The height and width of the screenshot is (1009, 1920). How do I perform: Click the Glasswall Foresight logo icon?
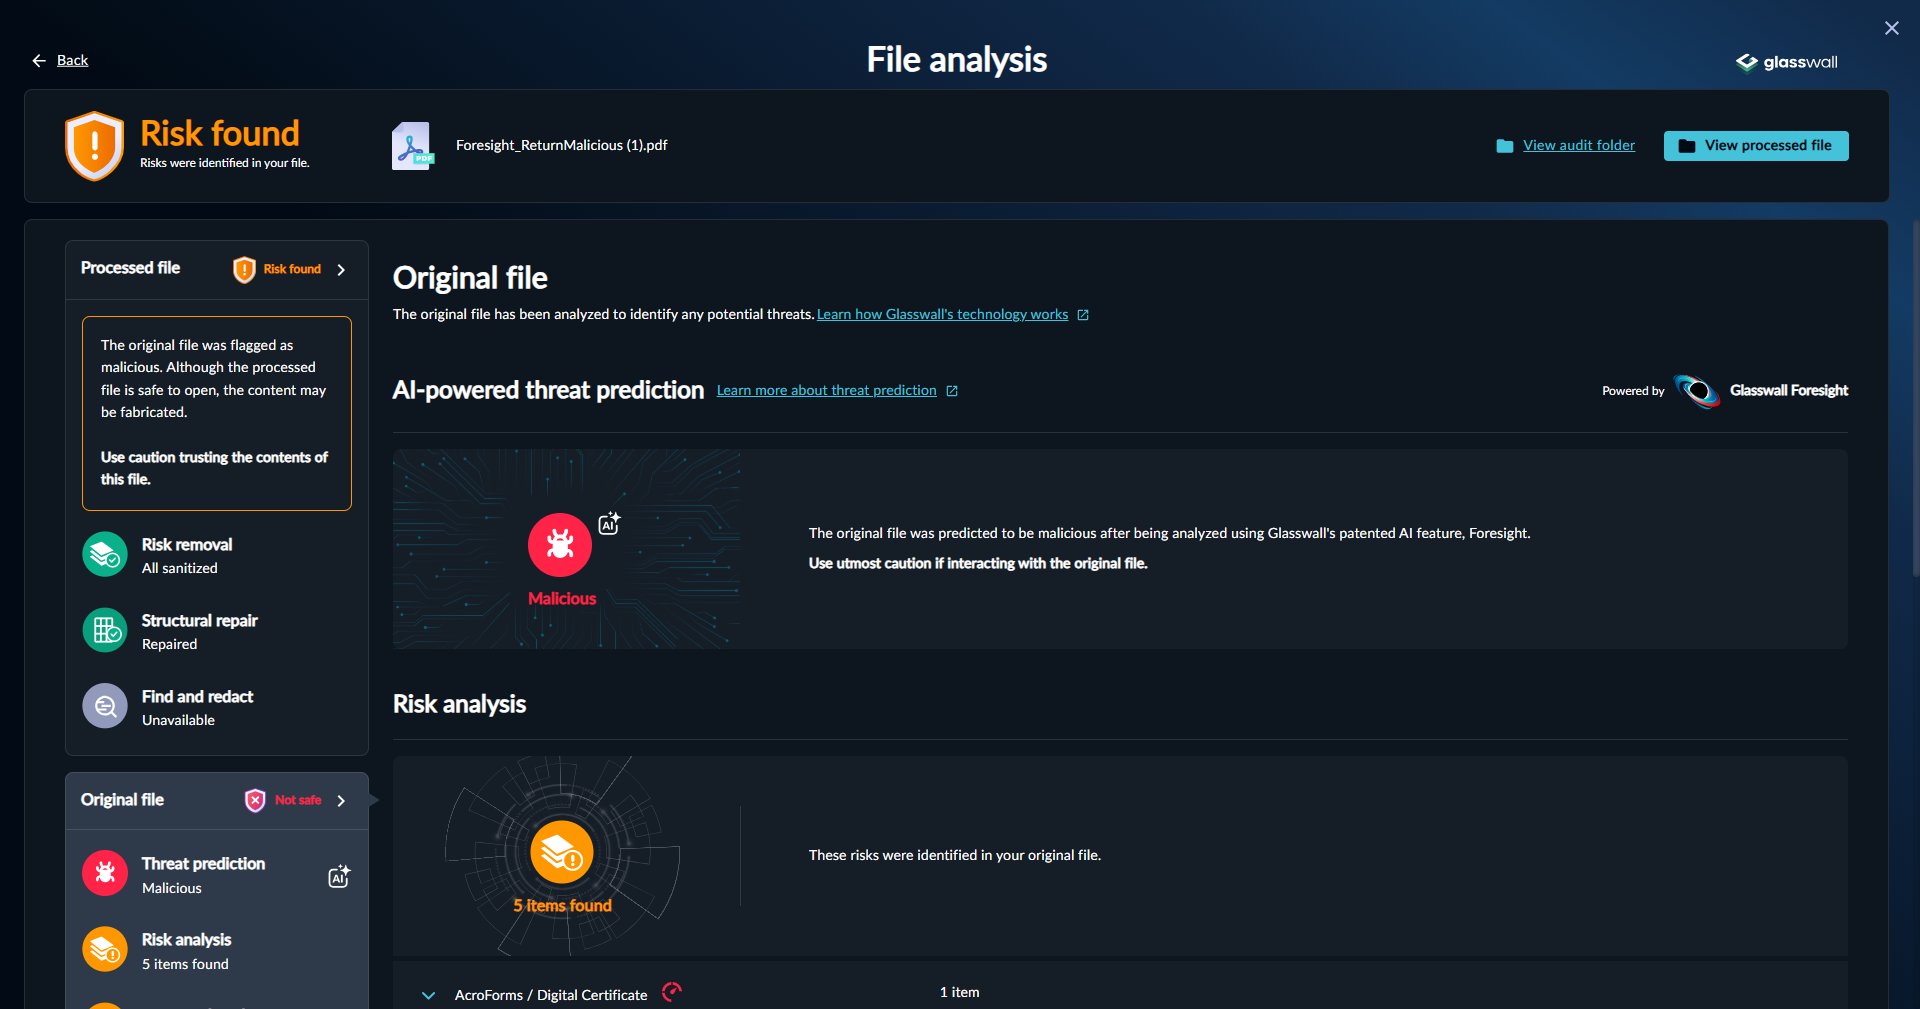coord(1698,391)
